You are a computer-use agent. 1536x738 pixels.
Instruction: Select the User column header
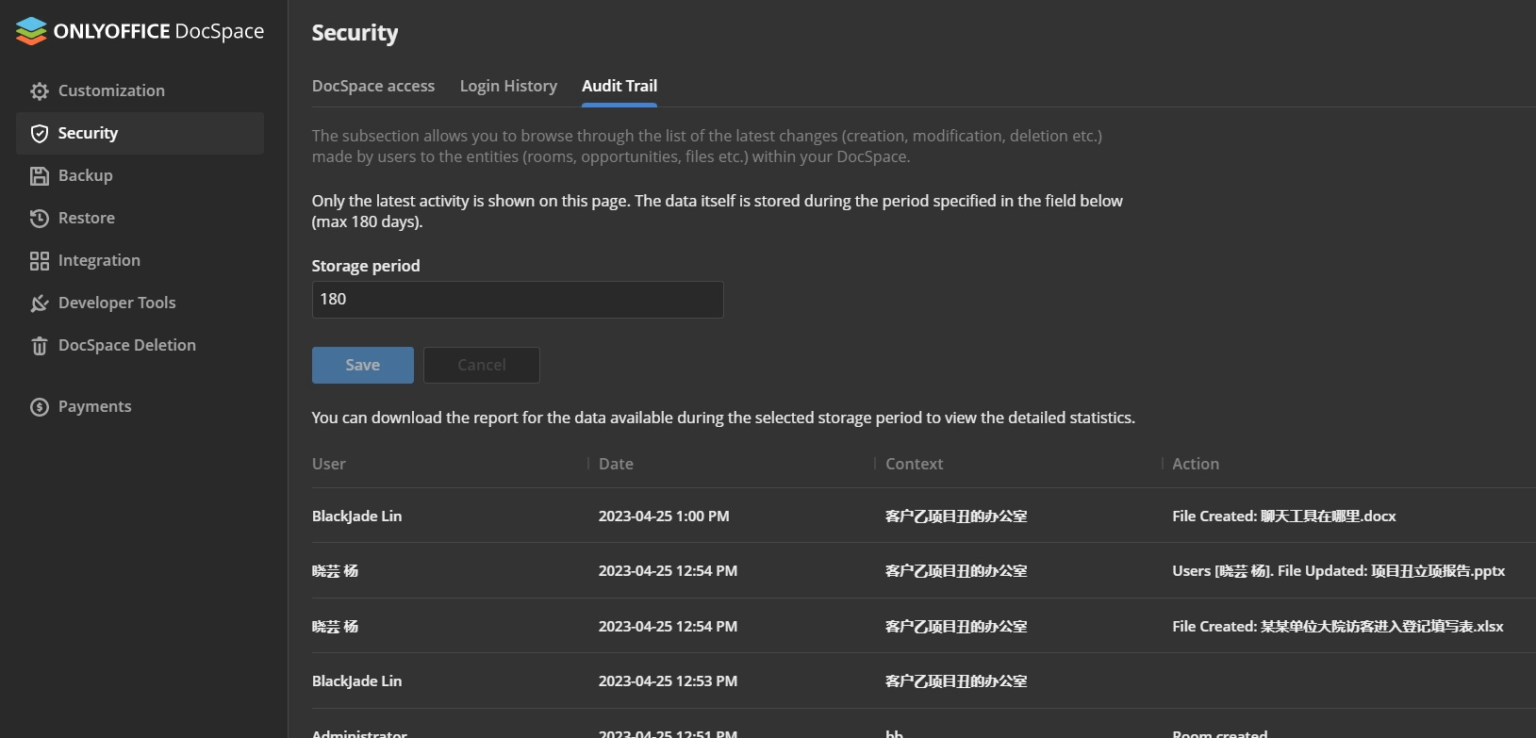coord(330,463)
